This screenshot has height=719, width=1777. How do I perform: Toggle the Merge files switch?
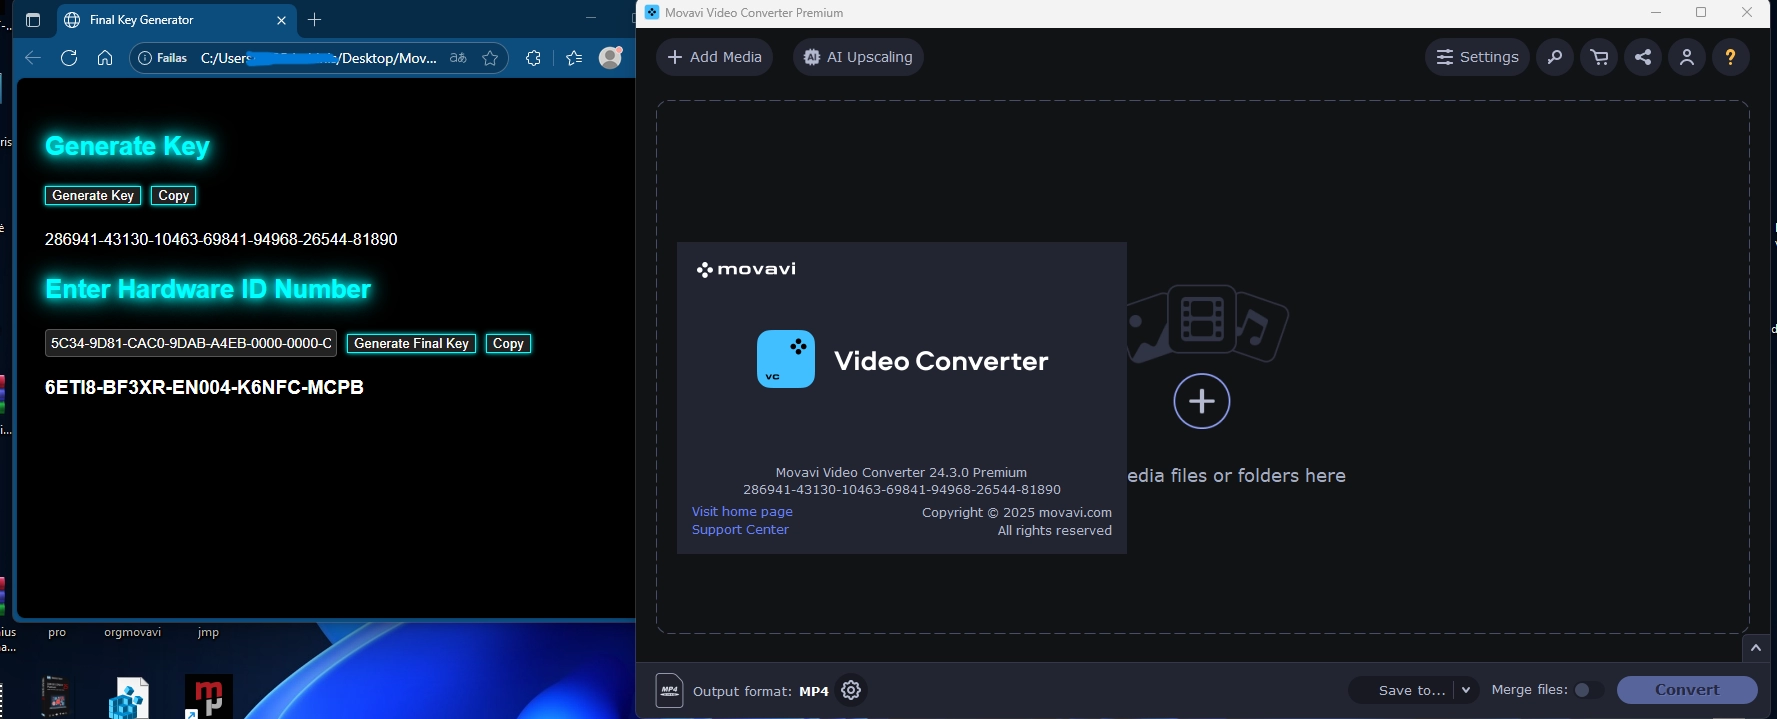[x=1586, y=690]
